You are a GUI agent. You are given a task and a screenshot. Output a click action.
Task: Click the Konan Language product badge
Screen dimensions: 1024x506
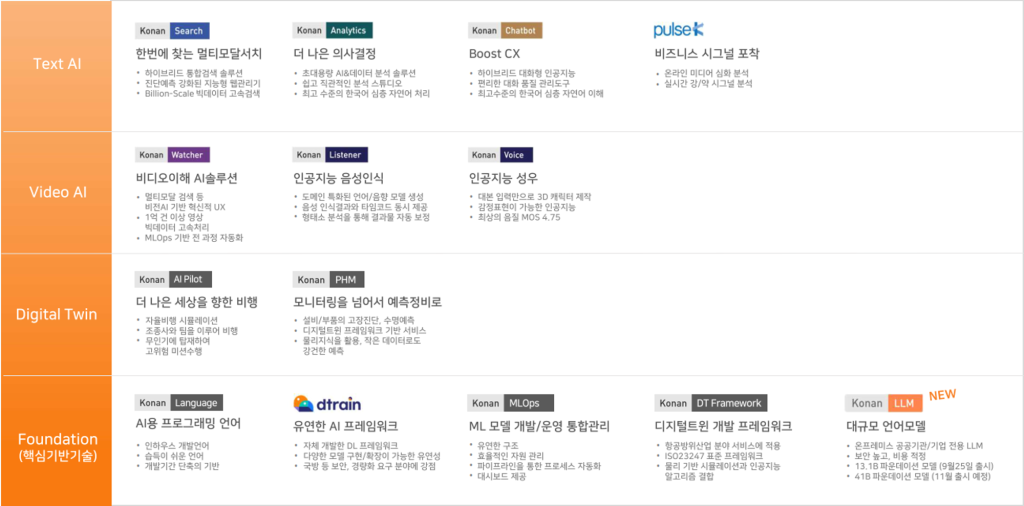click(x=180, y=403)
